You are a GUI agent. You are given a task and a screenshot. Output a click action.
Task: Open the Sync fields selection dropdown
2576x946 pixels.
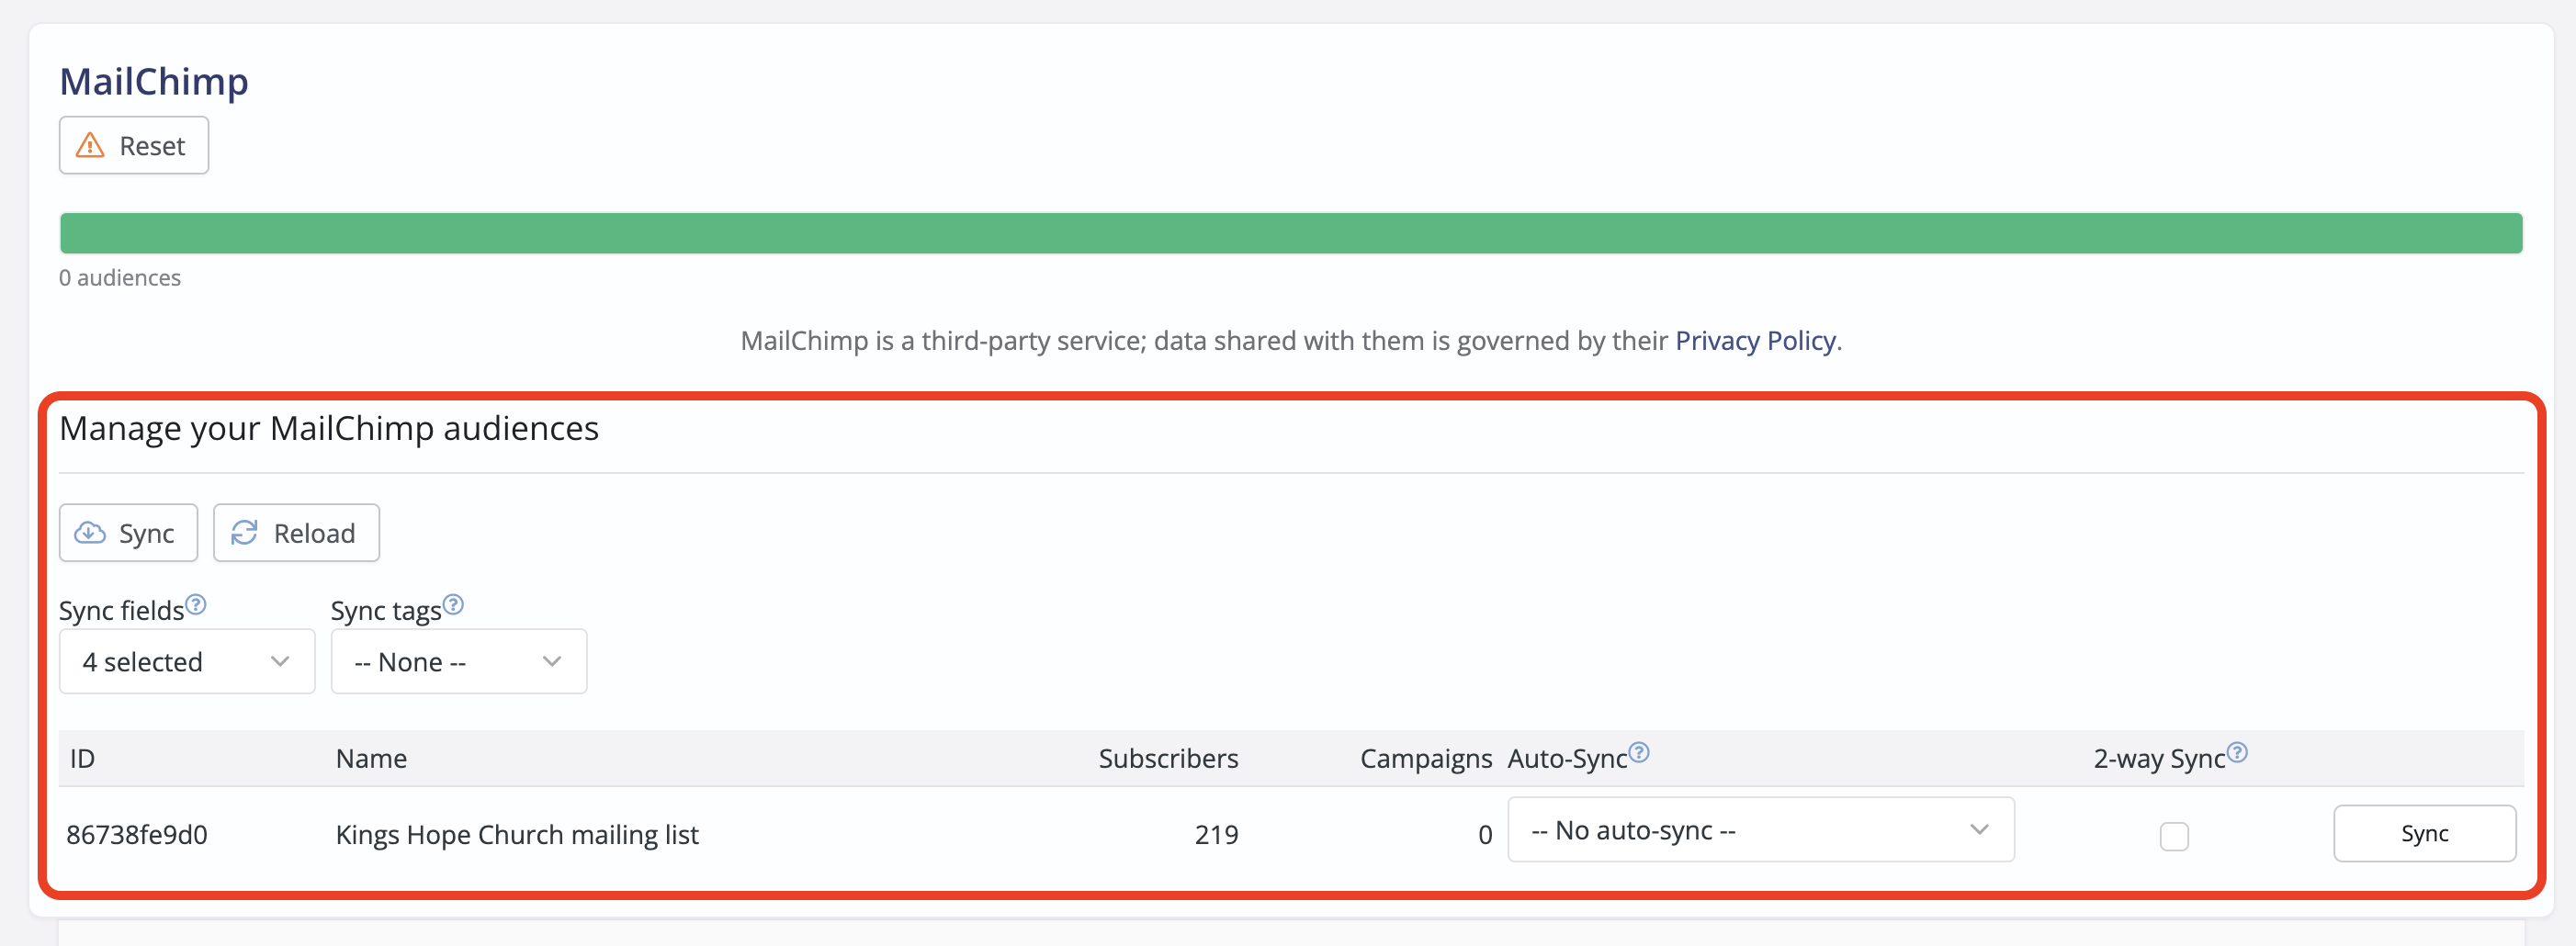tap(186, 661)
